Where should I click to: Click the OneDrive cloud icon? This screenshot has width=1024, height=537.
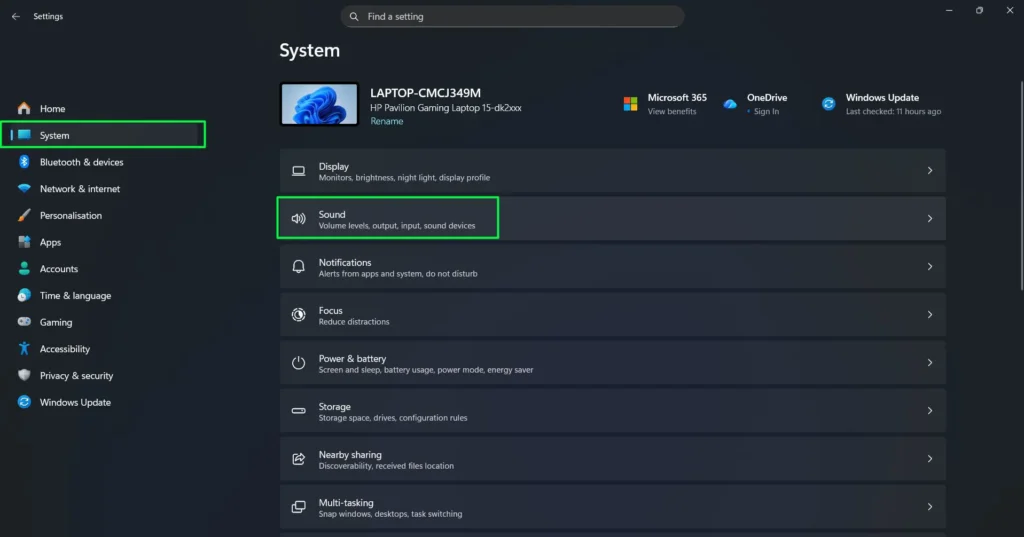pyautogui.click(x=730, y=104)
